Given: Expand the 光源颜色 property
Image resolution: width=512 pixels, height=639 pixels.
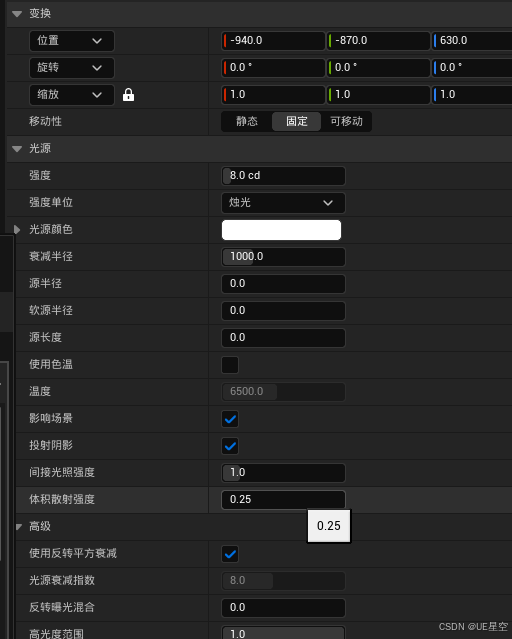Looking at the screenshot, I should click(17, 229).
